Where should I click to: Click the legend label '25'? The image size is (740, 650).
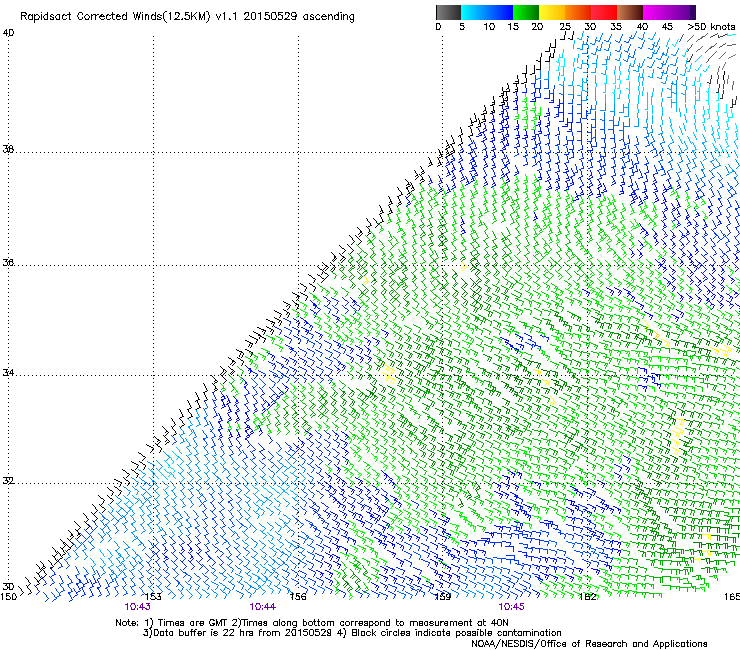(565, 27)
